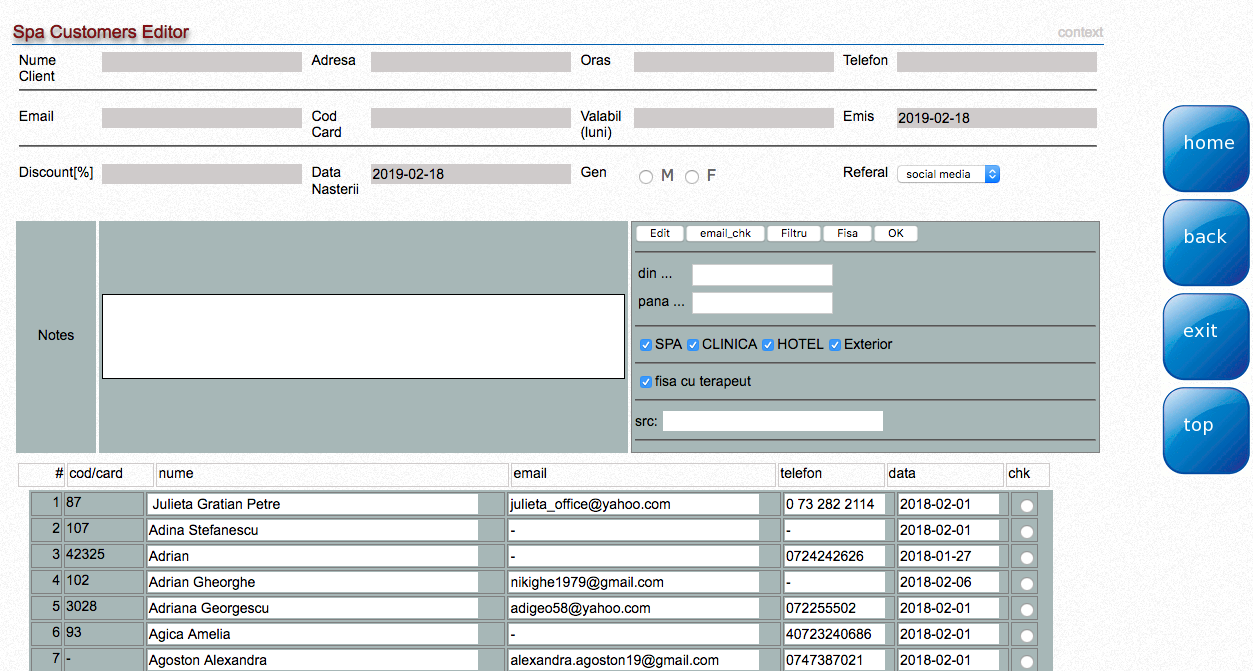Click phone field 0724242626

835,556
